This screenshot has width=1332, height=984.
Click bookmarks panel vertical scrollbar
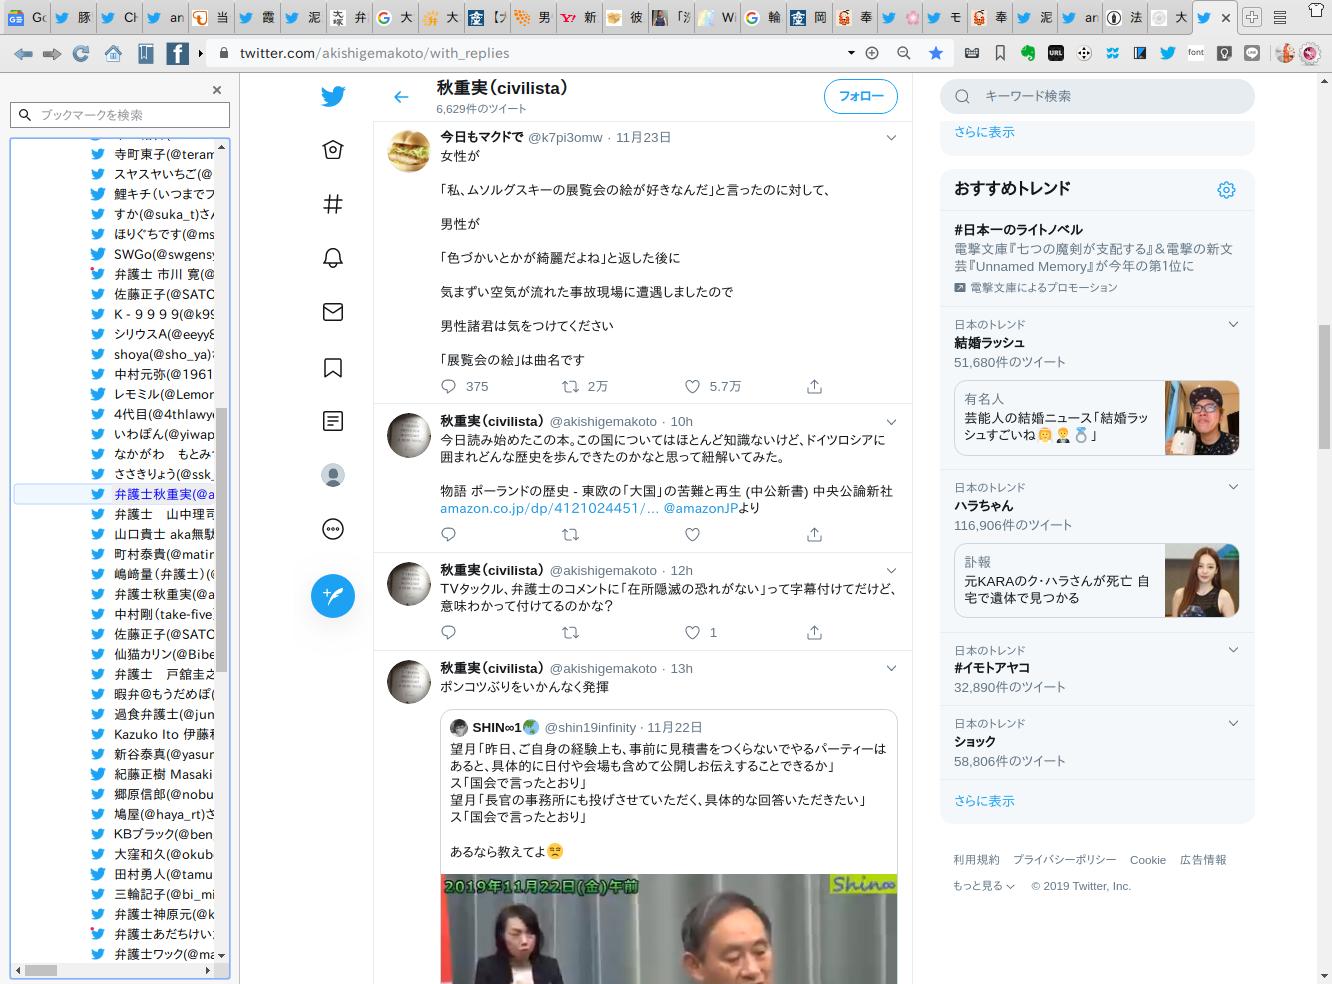(222, 540)
